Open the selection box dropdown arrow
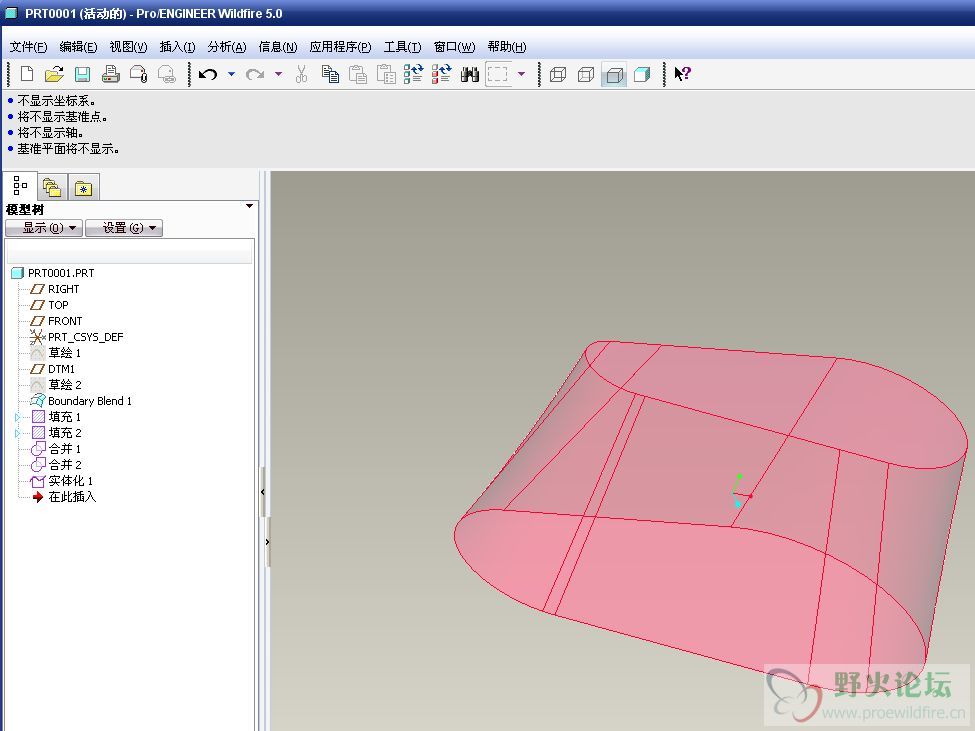This screenshot has height=731, width=975. [x=521, y=74]
